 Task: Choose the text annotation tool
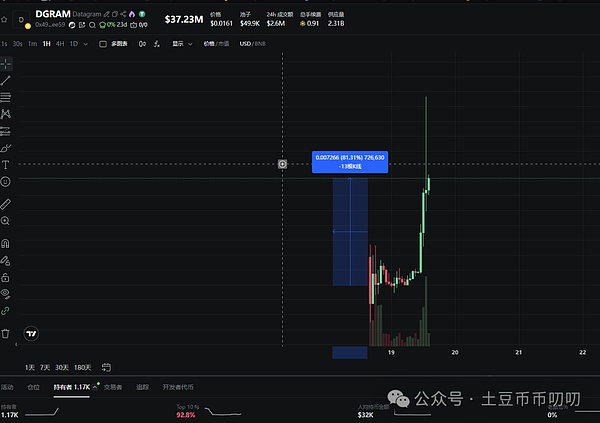[6, 164]
